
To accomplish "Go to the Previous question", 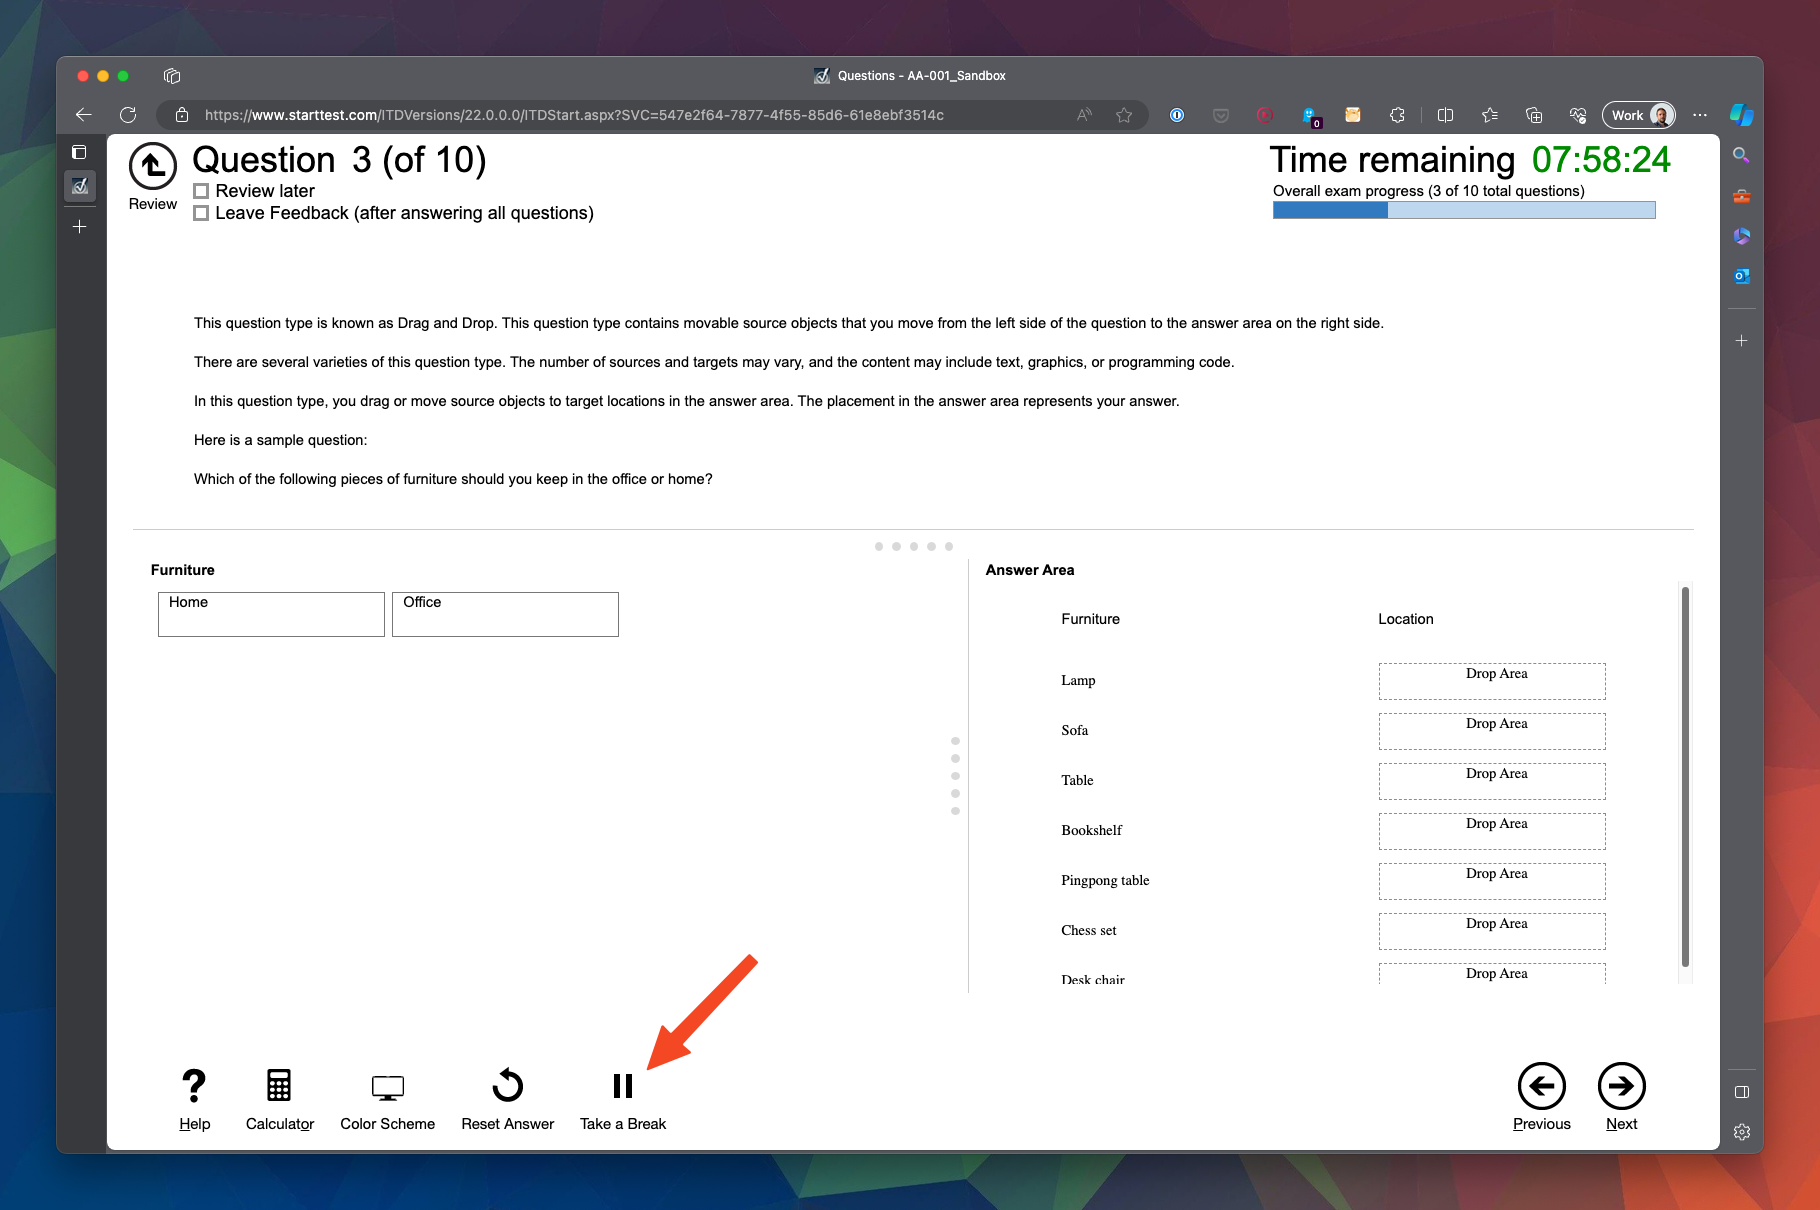I will [x=1541, y=1085].
